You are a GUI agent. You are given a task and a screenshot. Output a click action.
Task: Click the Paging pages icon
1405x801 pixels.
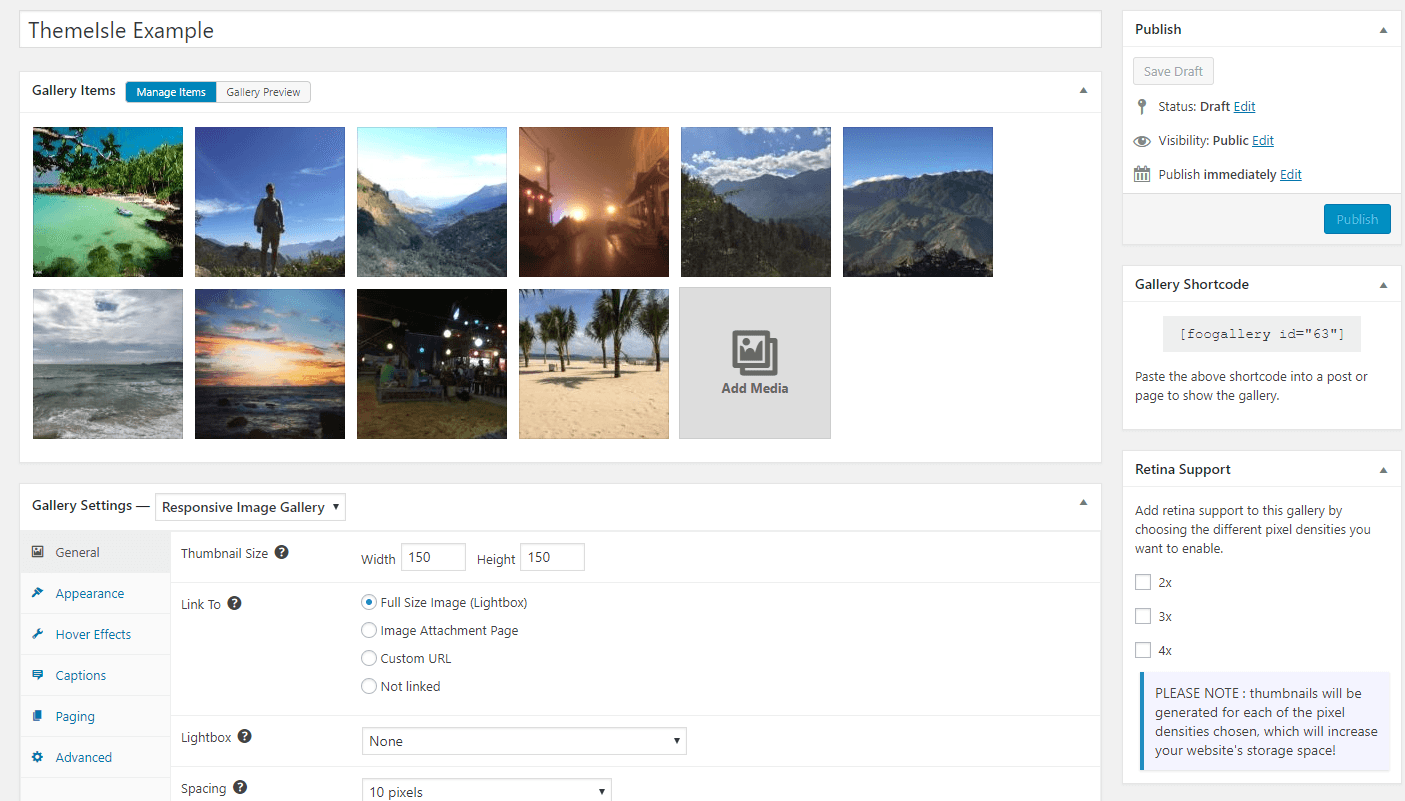point(38,715)
